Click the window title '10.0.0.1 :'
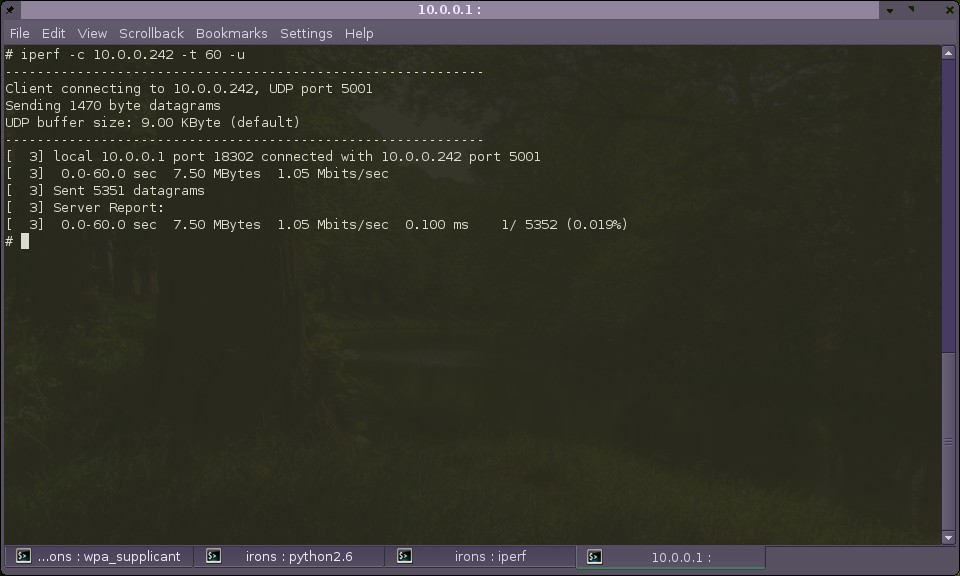Image resolution: width=960 pixels, height=576 pixels. [x=449, y=10]
